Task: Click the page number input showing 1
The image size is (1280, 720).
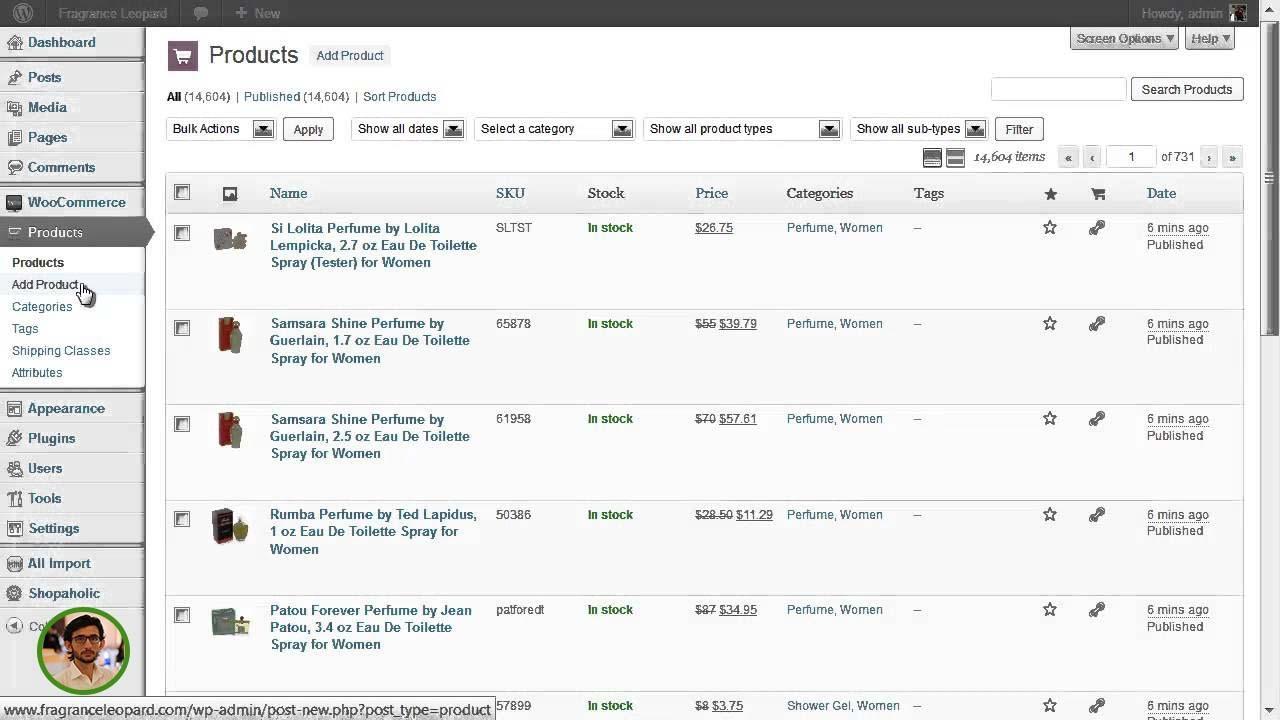Action: 1131,157
